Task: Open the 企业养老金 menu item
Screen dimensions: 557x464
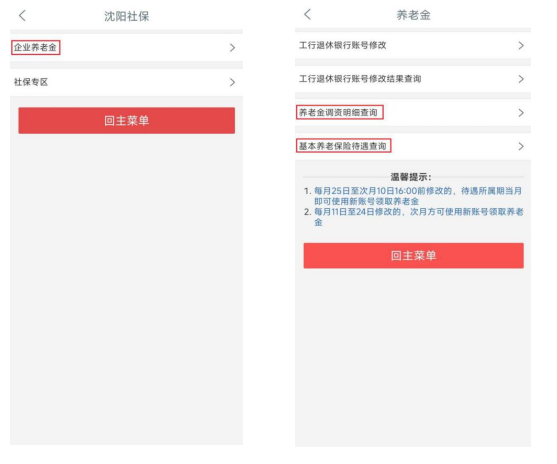Action: 126,47
